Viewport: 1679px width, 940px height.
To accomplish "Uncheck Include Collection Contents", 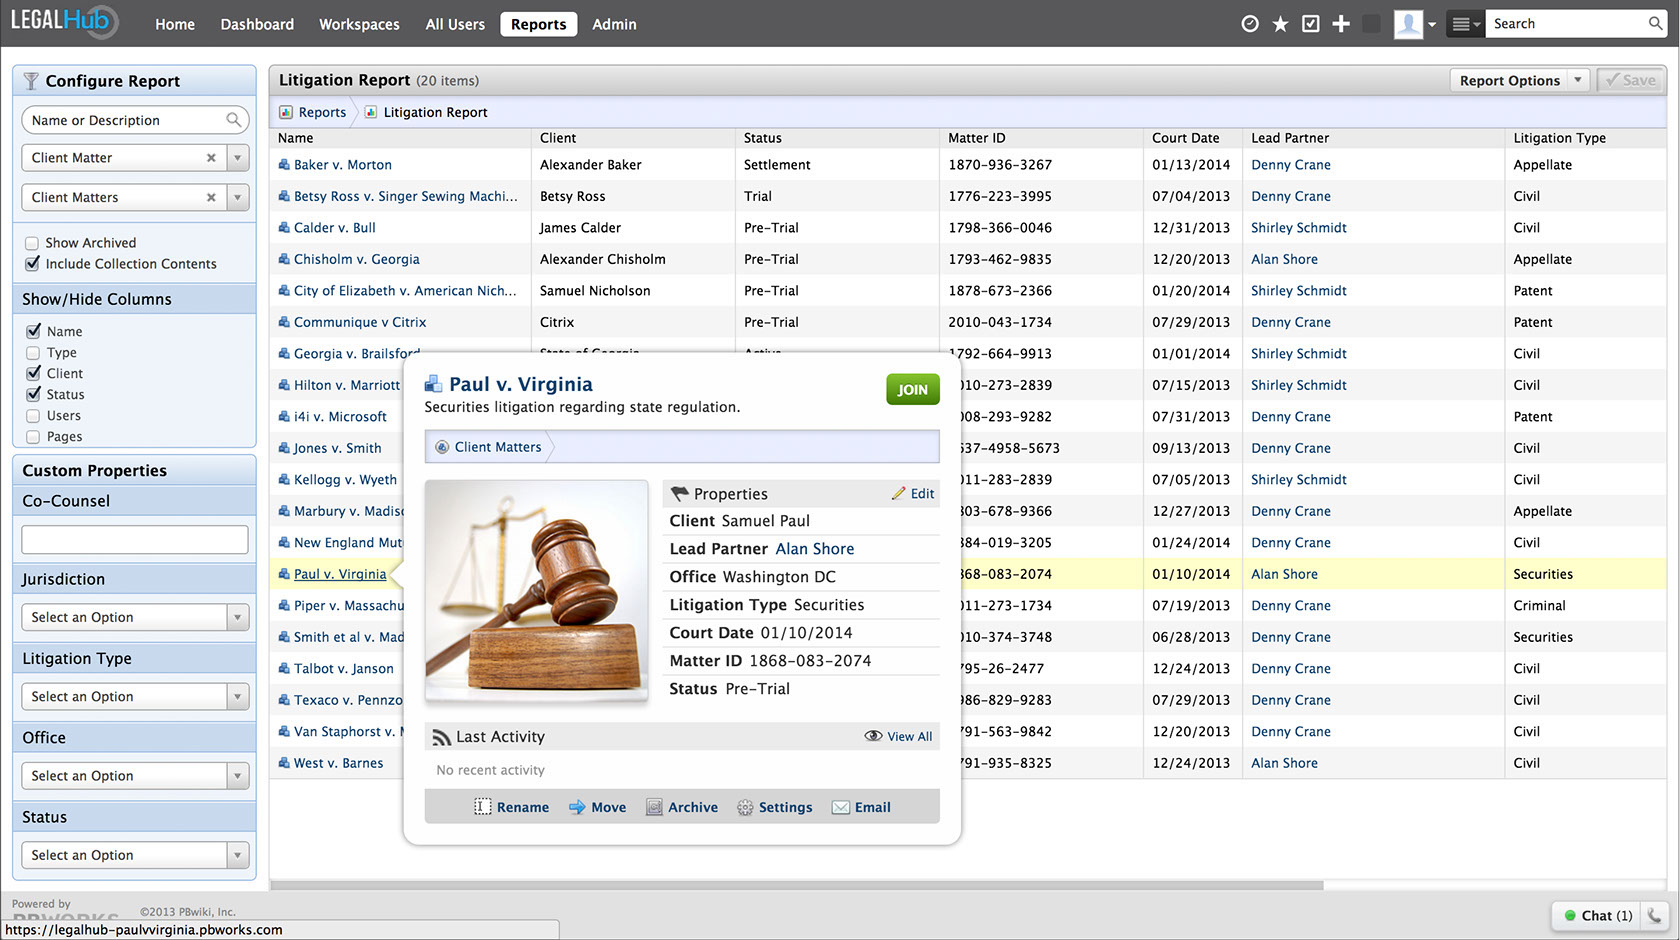I will [33, 264].
